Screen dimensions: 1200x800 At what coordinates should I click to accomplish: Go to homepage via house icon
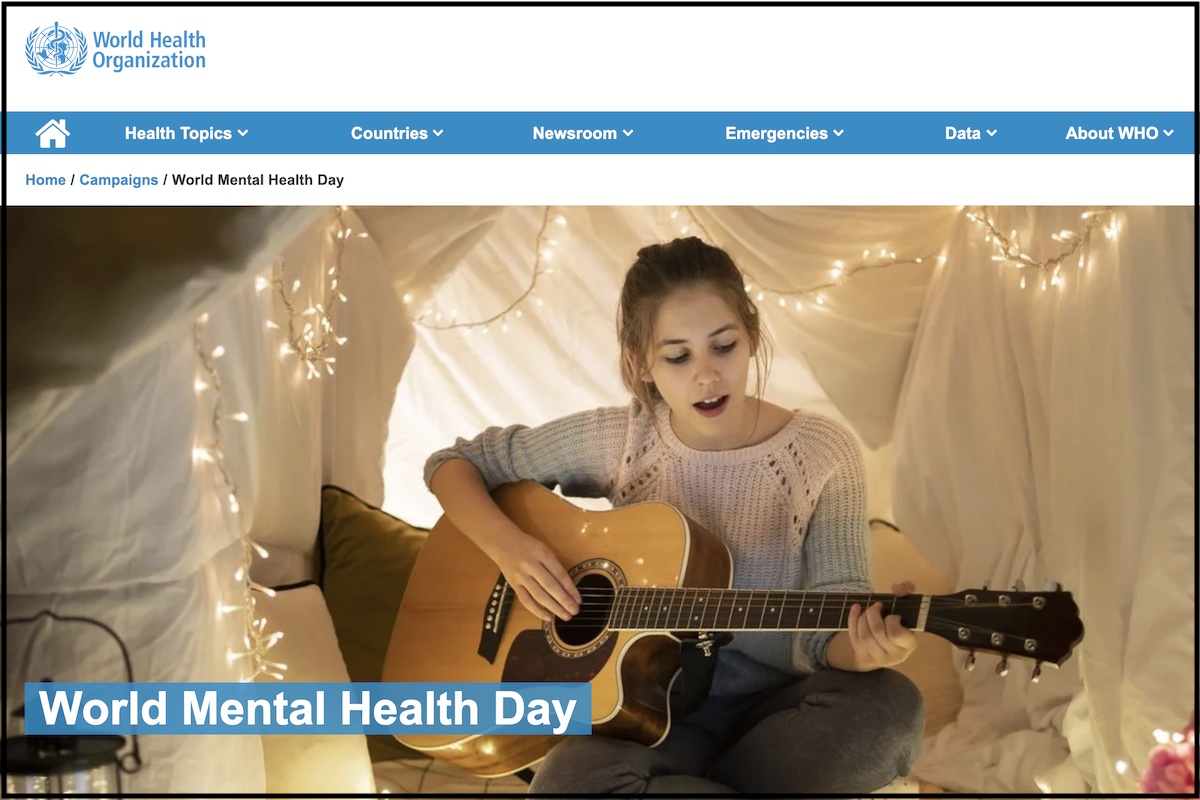(53, 133)
